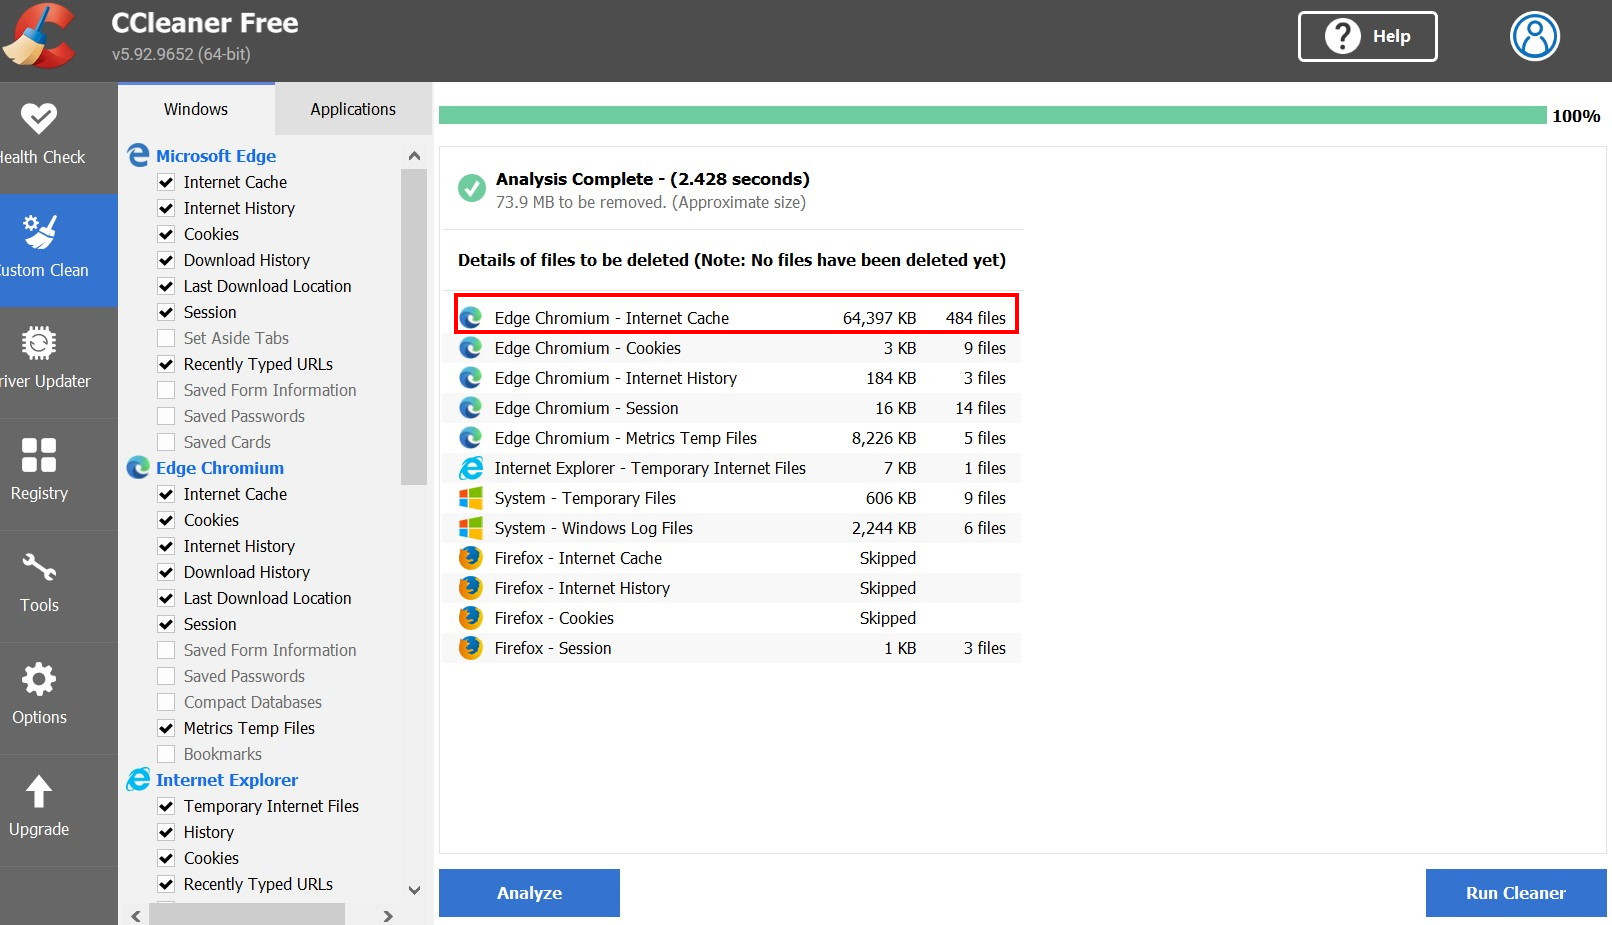Click the horizontal scroll left arrow
This screenshot has width=1612, height=925.
click(136, 915)
